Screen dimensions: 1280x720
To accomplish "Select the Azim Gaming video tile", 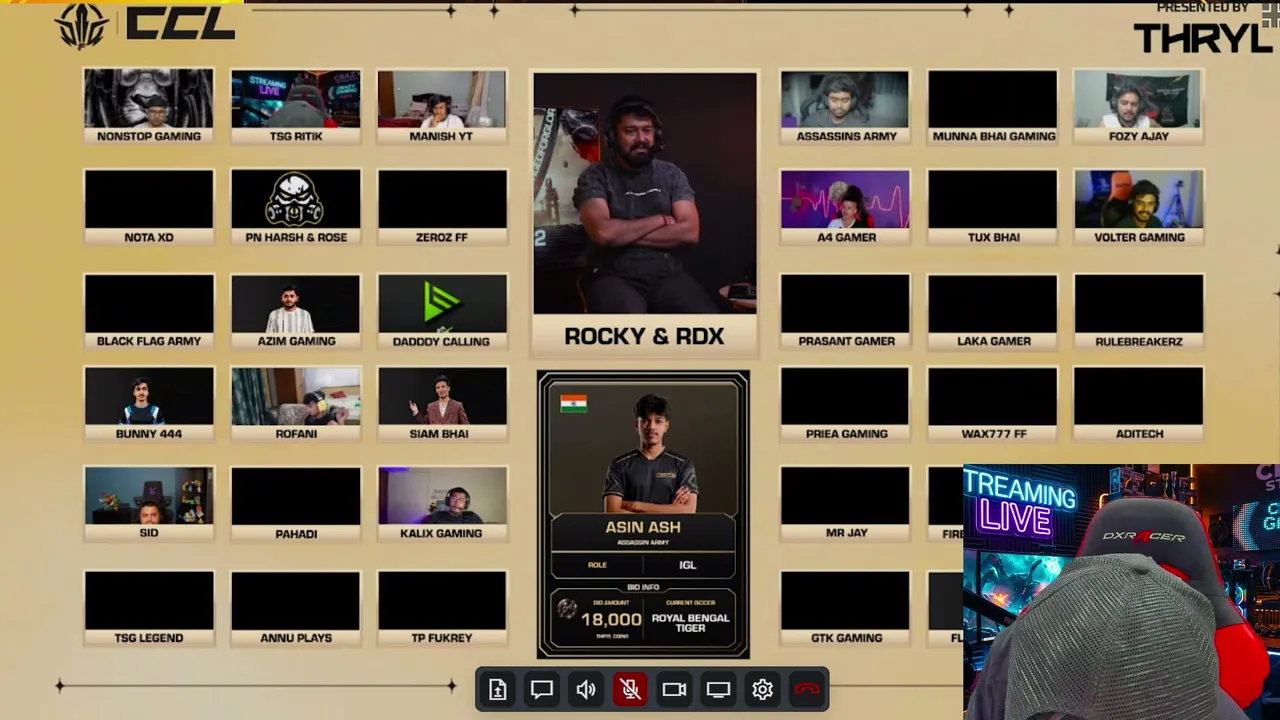I will [x=296, y=311].
